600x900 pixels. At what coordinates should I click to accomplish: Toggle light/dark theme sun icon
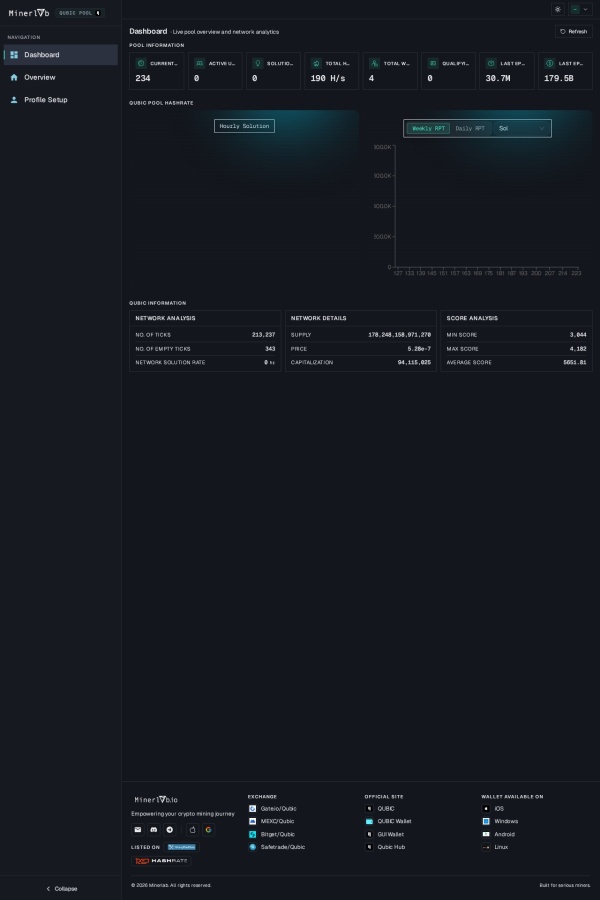coord(558,9)
